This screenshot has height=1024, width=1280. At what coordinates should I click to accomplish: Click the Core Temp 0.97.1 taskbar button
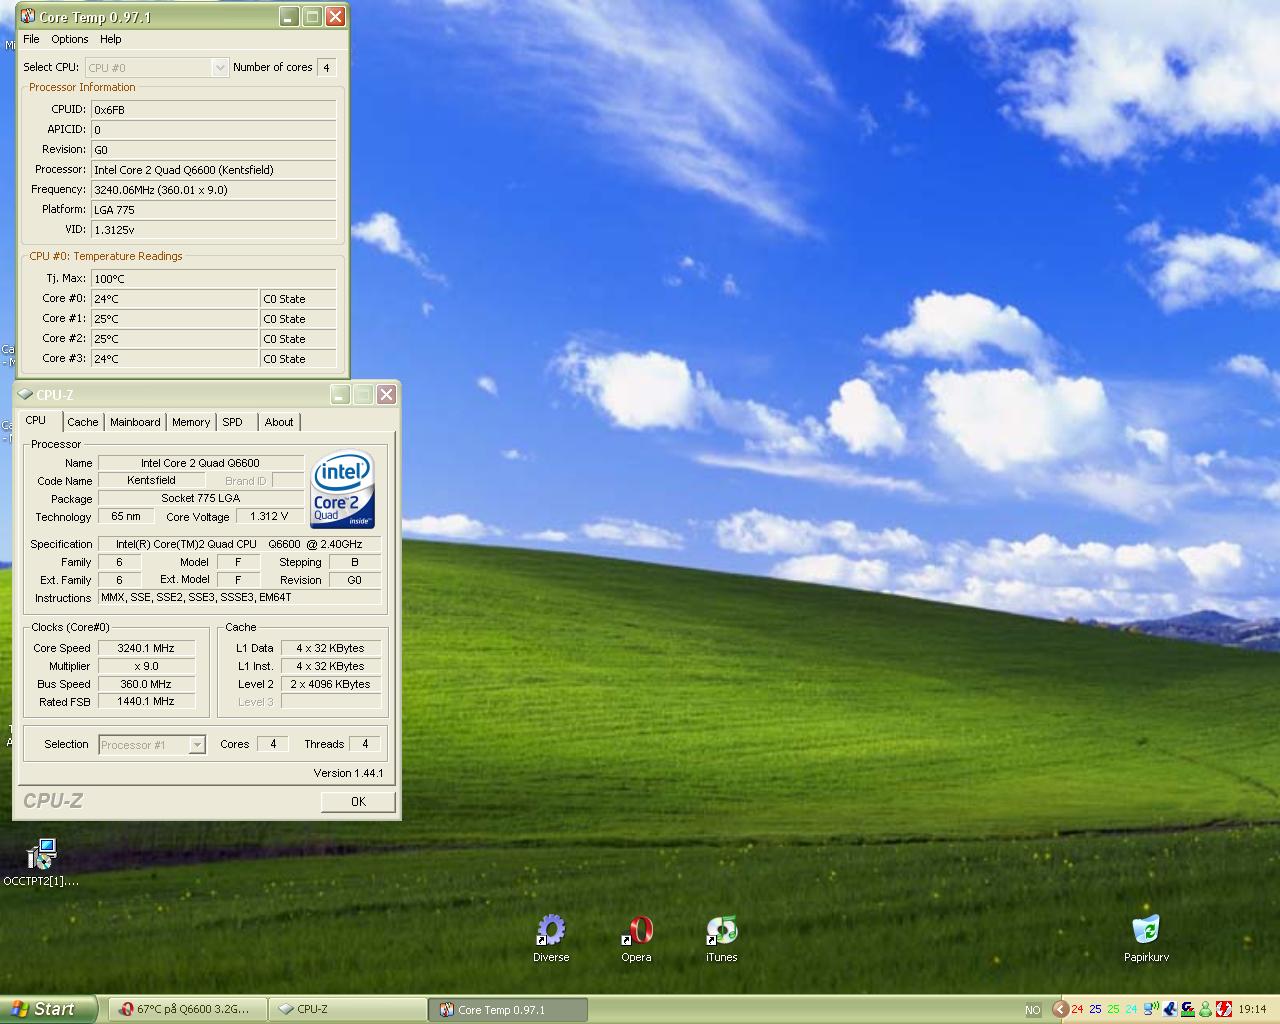click(509, 1009)
